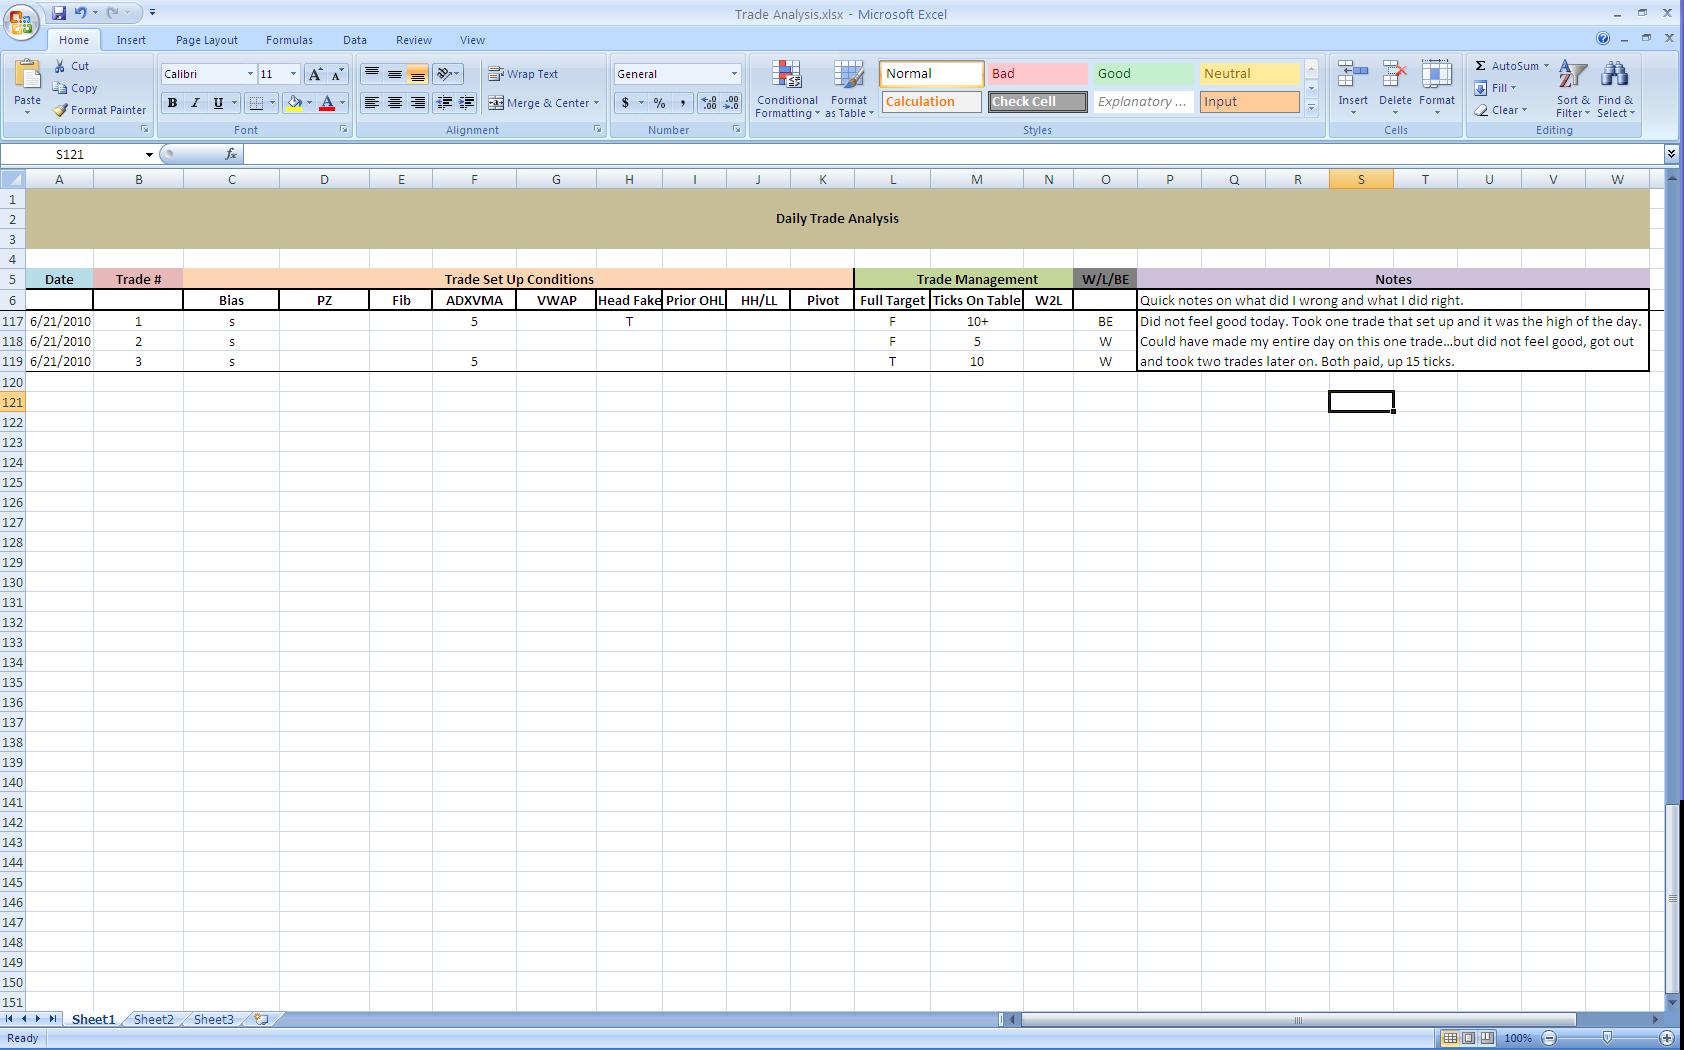Screen dimensions: 1684x1050
Task: Copy the selected cell
Action: pyautogui.click(x=75, y=88)
